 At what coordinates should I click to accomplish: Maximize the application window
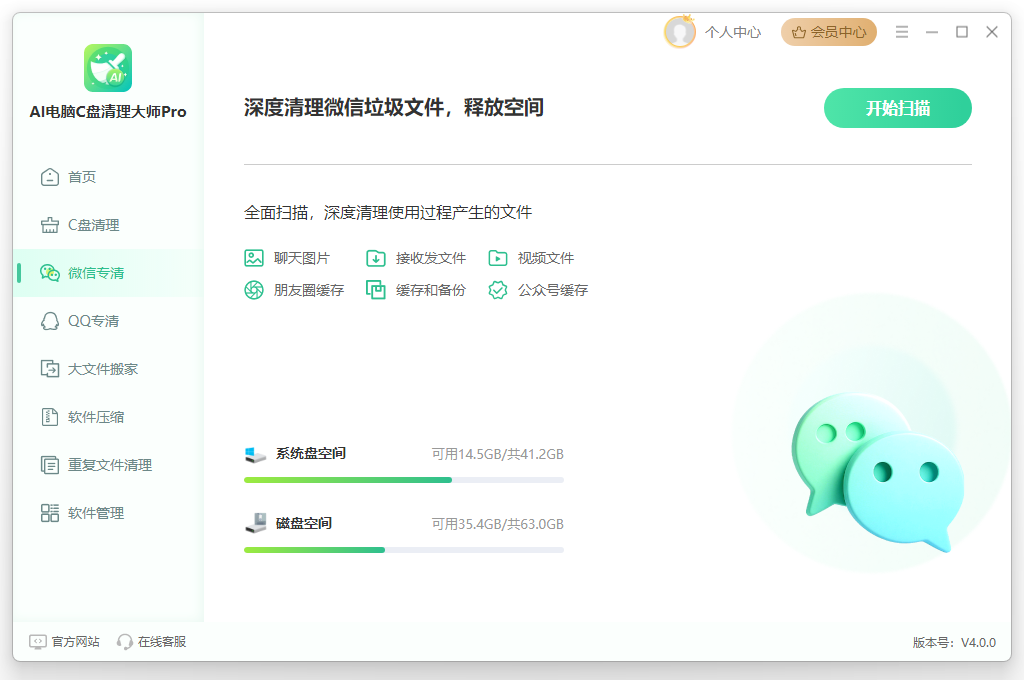click(x=962, y=31)
